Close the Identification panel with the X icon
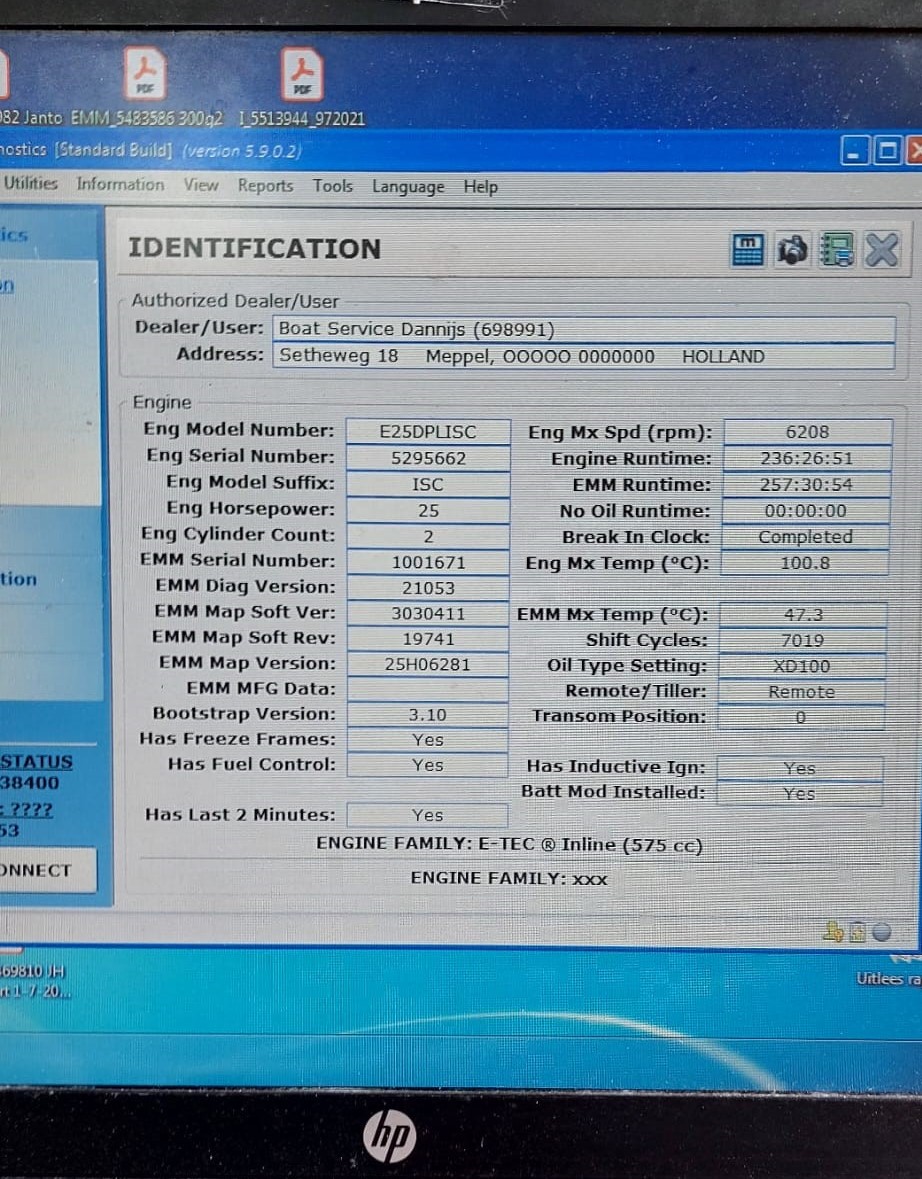Viewport: 922px width, 1179px height. click(x=881, y=250)
